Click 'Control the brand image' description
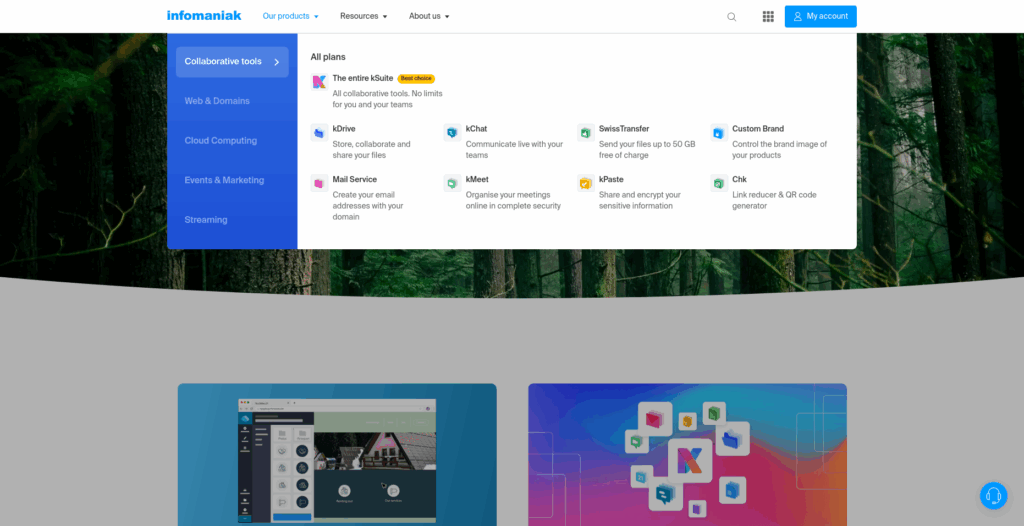This screenshot has width=1024, height=526. 779,150
